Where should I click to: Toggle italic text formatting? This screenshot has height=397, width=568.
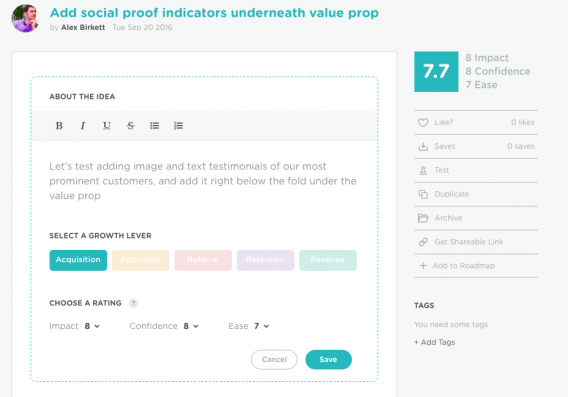tap(83, 126)
